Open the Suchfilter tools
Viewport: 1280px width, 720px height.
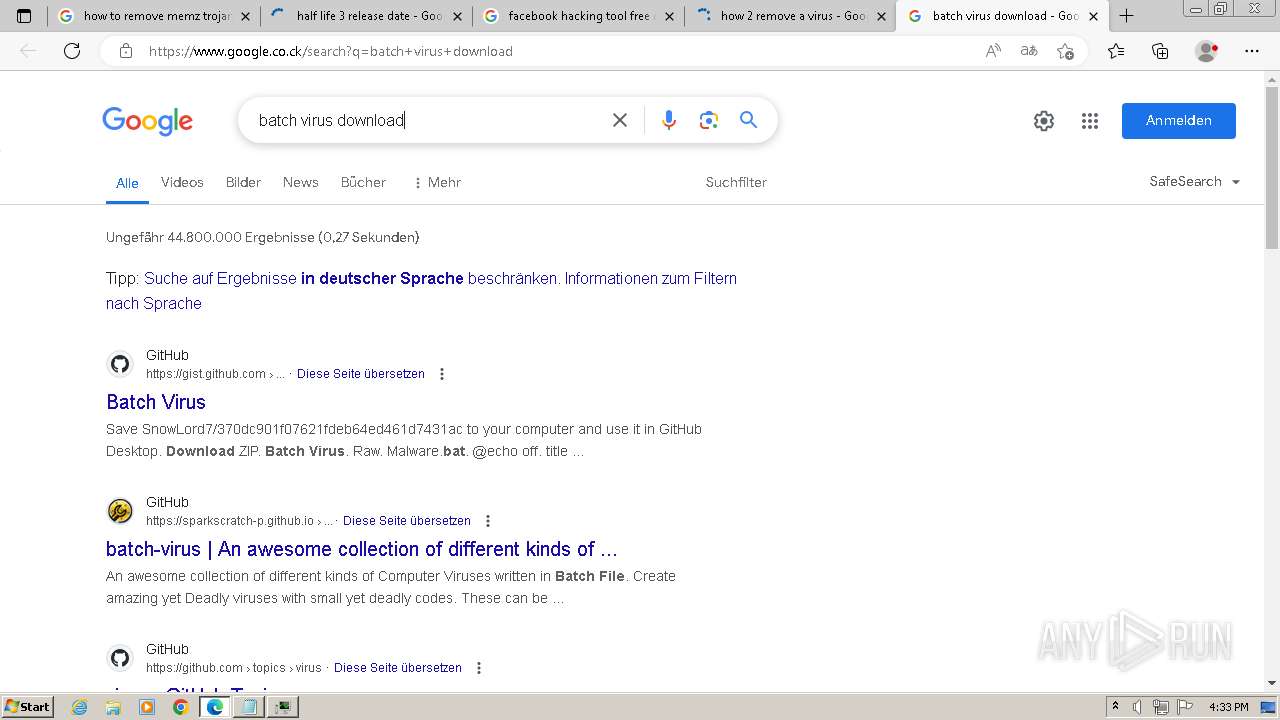tap(736, 182)
